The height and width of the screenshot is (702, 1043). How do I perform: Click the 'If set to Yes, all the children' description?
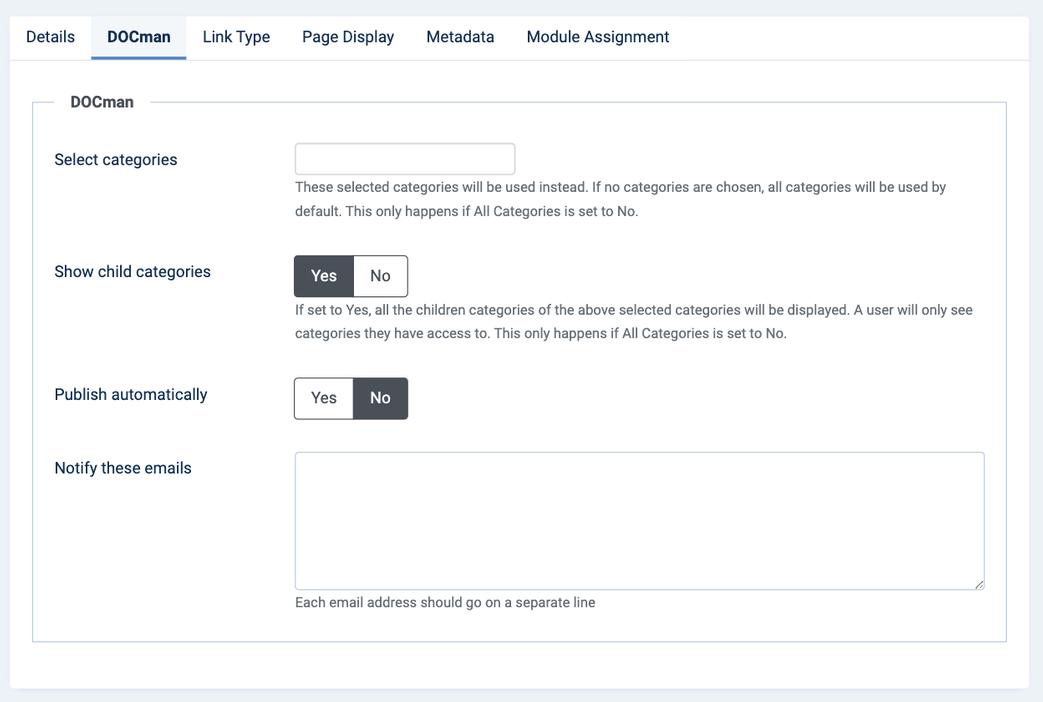[633, 321]
